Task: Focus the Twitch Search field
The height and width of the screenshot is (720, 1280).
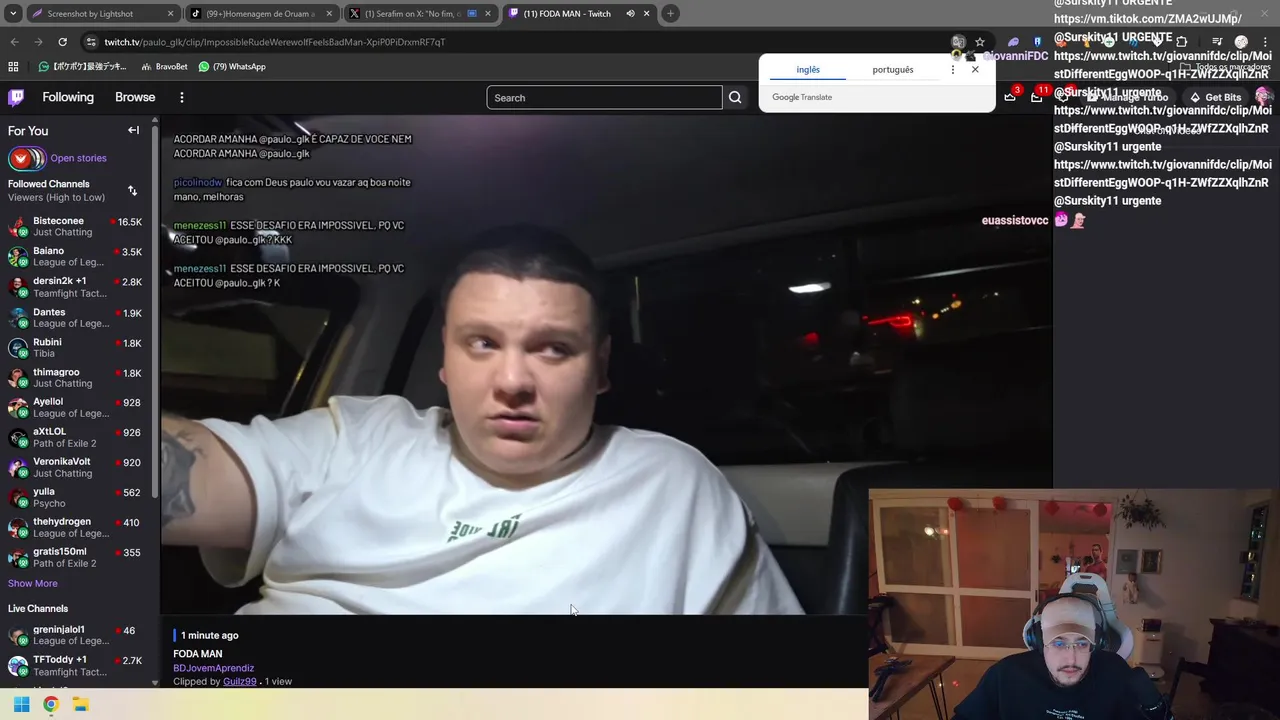Action: click(x=604, y=97)
